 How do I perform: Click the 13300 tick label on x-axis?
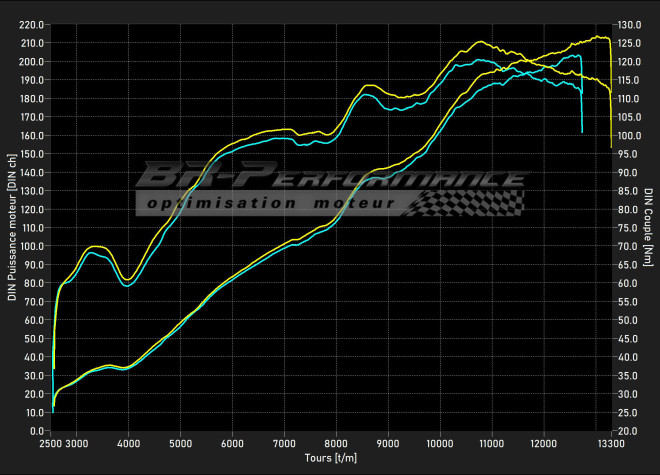610,442
